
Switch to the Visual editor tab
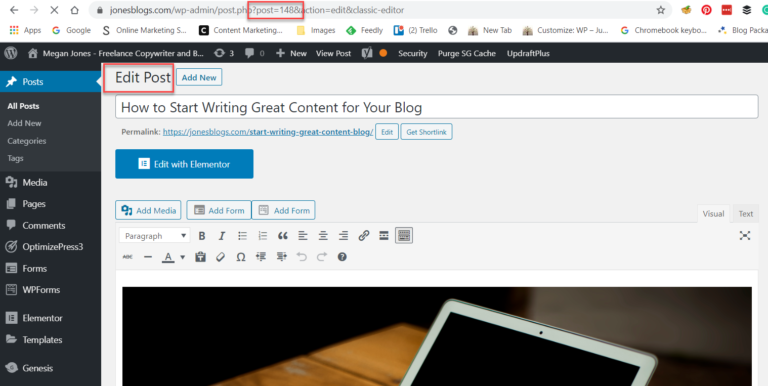pos(713,214)
